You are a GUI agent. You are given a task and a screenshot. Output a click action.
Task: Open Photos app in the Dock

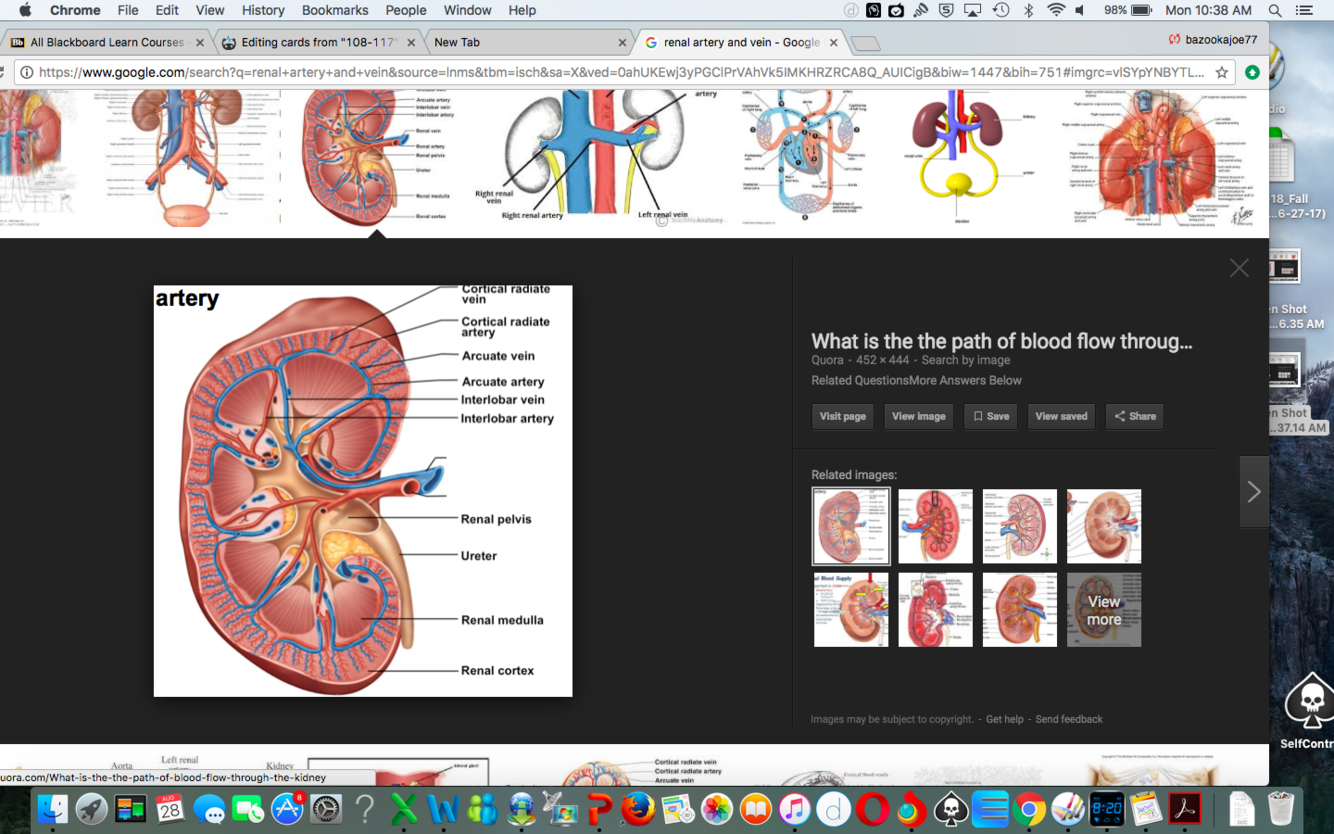(x=716, y=808)
